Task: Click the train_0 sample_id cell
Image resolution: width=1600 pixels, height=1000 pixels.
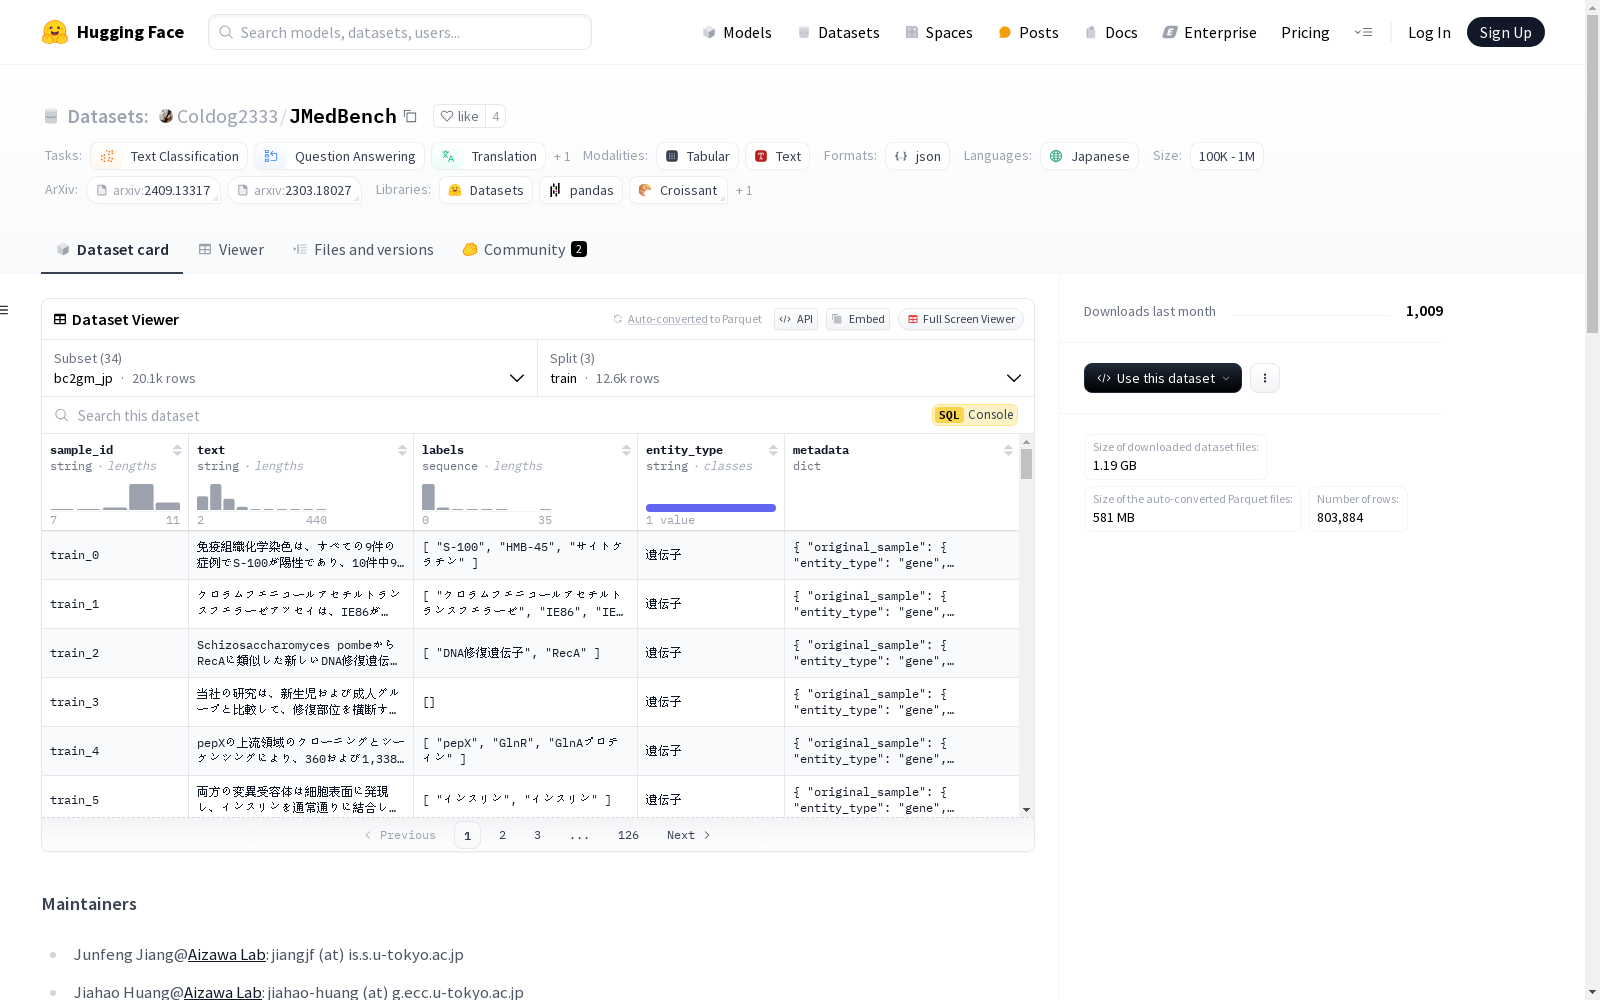Action: [115, 555]
